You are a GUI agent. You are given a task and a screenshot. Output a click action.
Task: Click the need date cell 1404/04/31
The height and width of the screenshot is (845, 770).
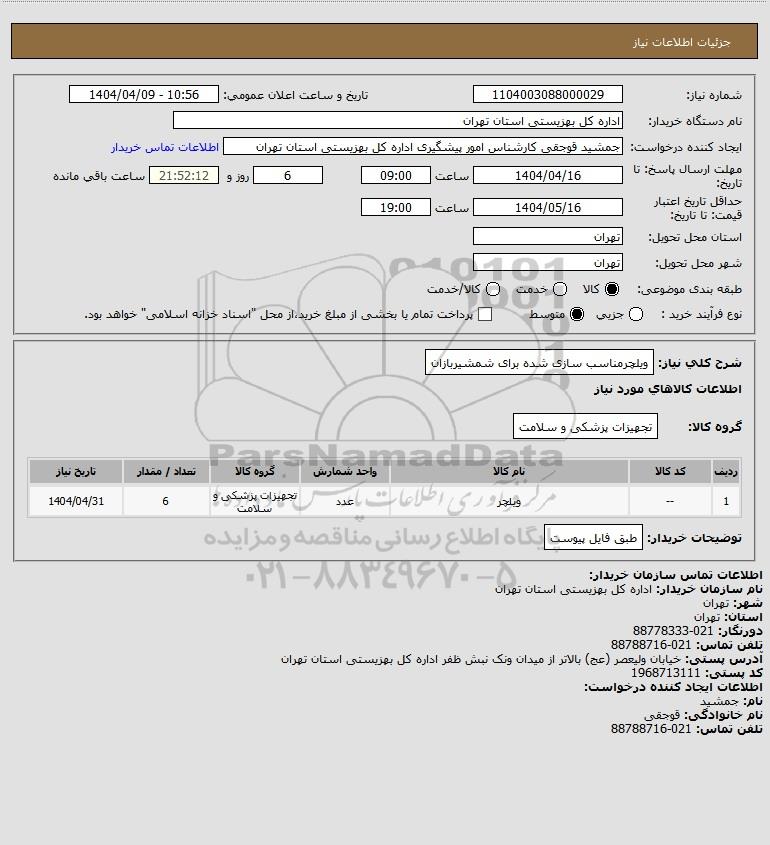[76, 501]
